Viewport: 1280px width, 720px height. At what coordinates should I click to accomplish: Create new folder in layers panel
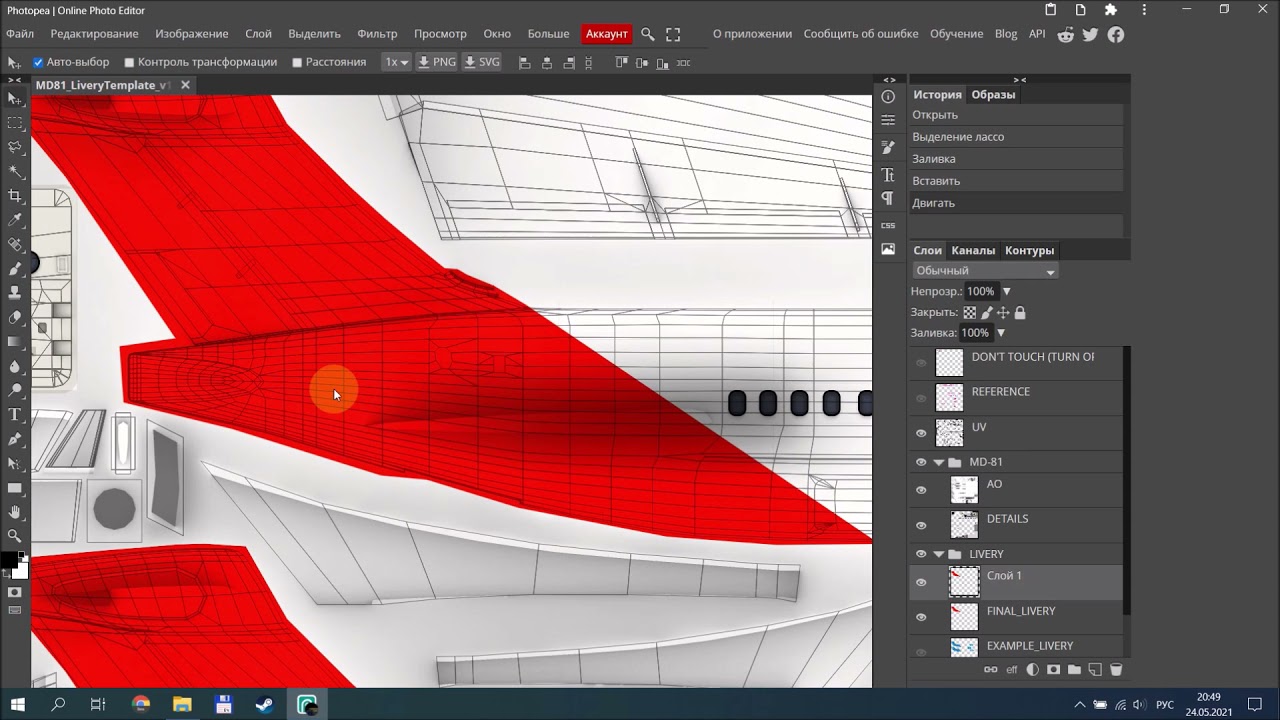pyautogui.click(x=1074, y=669)
